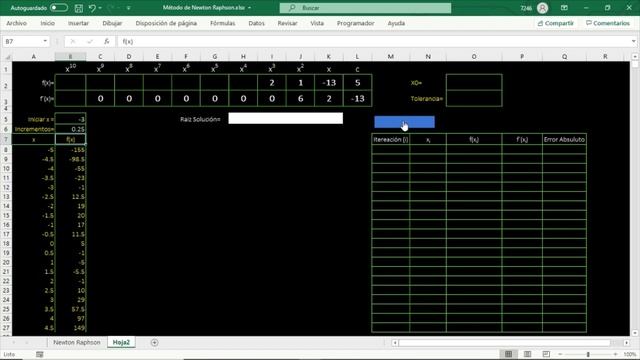Click horizontal scrollbar right arrow
This screenshot has height=360, width=640.
tap(627, 343)
